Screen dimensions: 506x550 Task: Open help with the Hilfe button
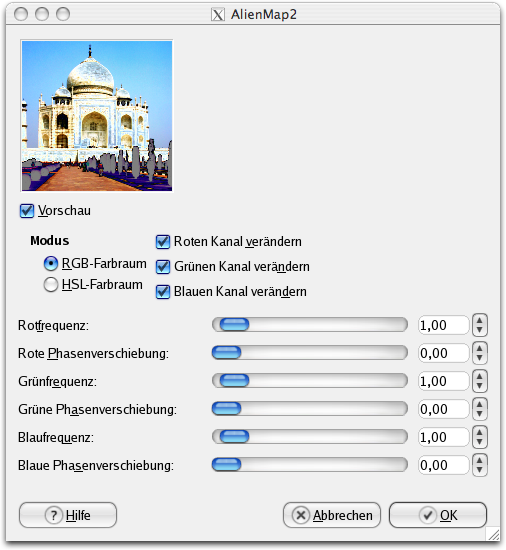point(68,515)
